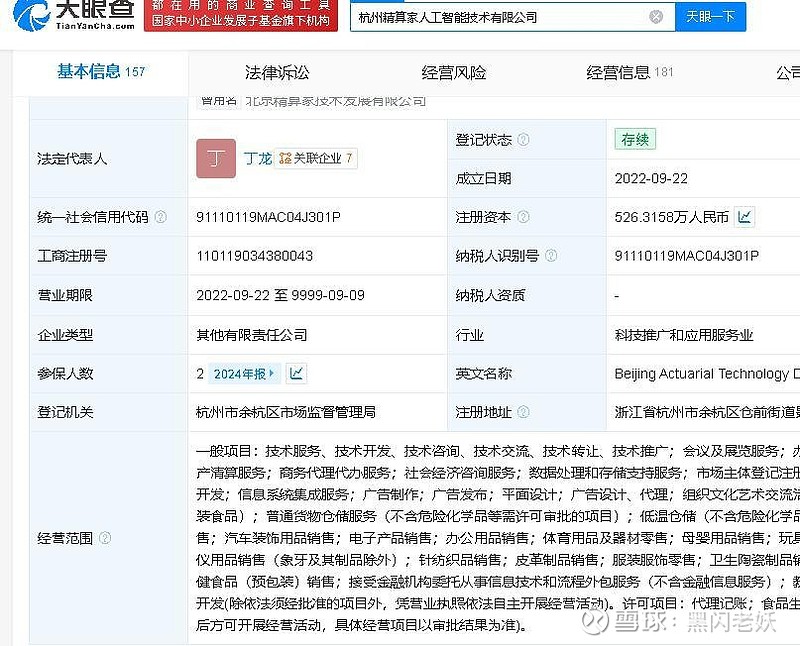Open the 2024年报 dropdown link
The width and height of the screenshot is (800, 646).
click(x=243, y=374)
